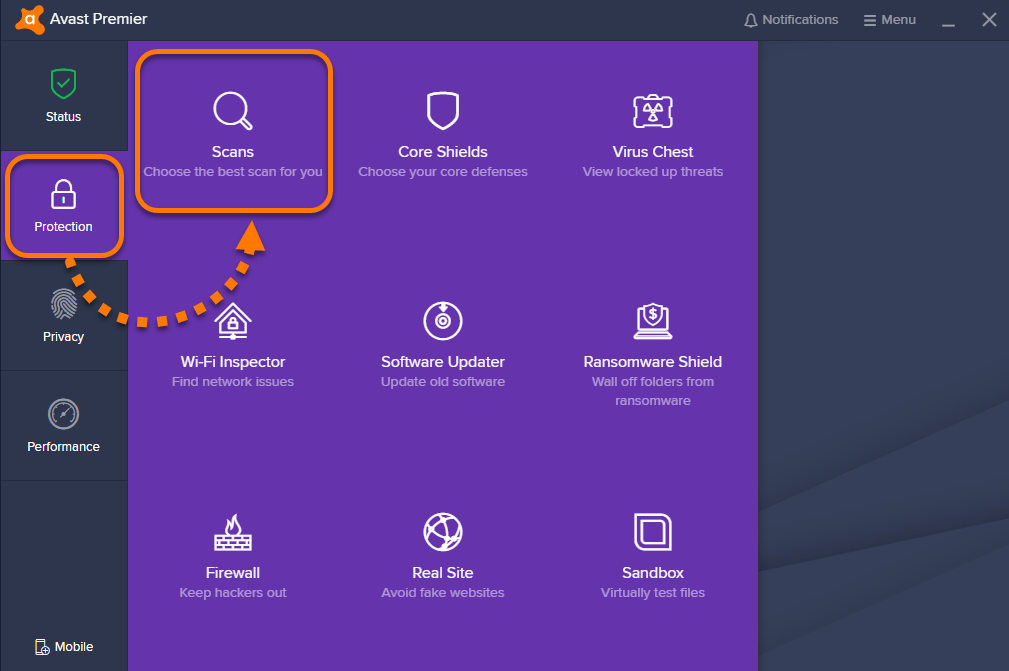
Task: Open the Scans magnifying glass icon
Action: 233,111
